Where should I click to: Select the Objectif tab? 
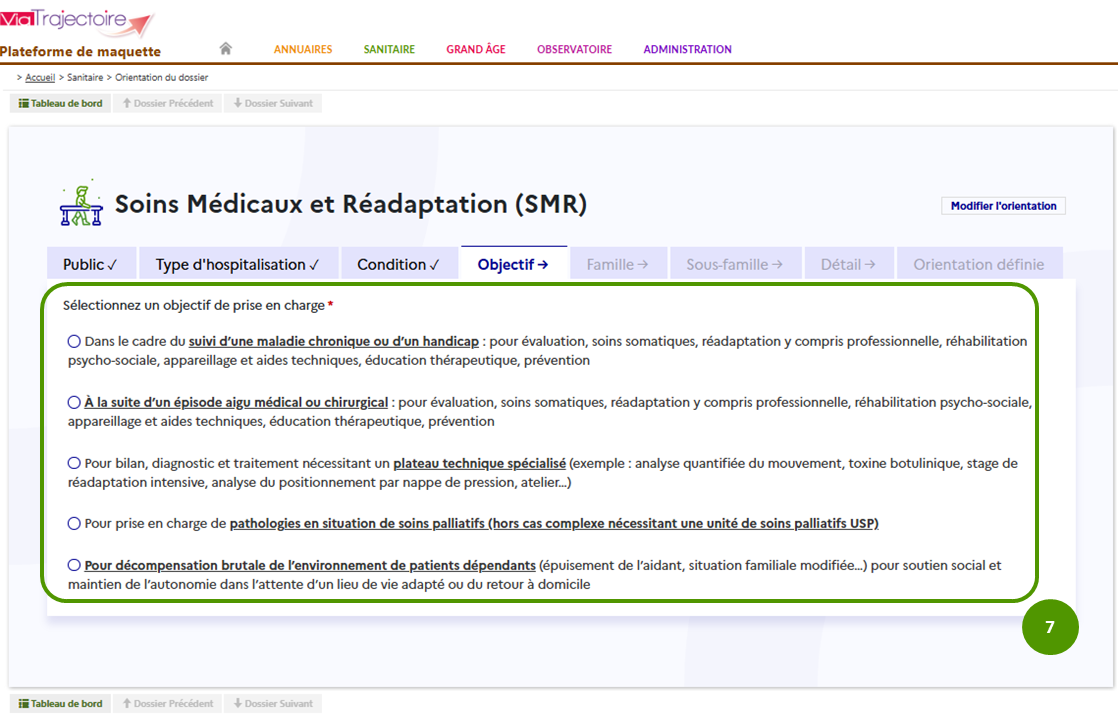click(513, 264)
